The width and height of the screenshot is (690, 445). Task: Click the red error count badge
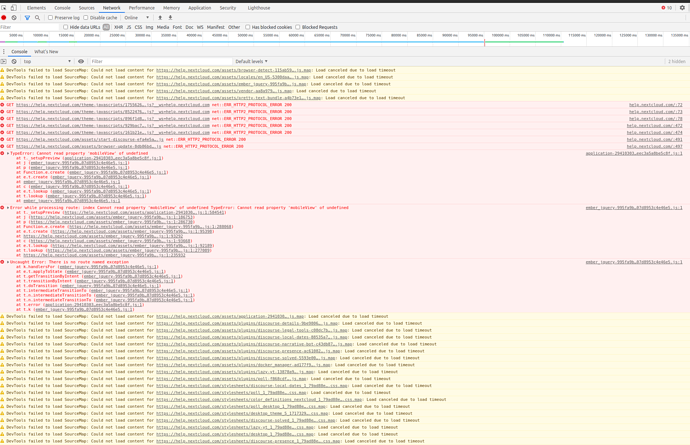pyautogui.click(x=667, y=8)
